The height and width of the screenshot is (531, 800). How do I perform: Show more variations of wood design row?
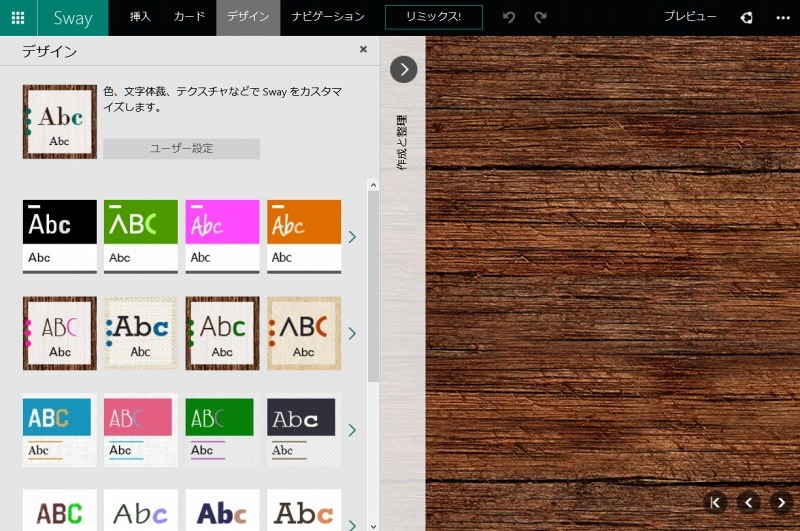(352, 333)
